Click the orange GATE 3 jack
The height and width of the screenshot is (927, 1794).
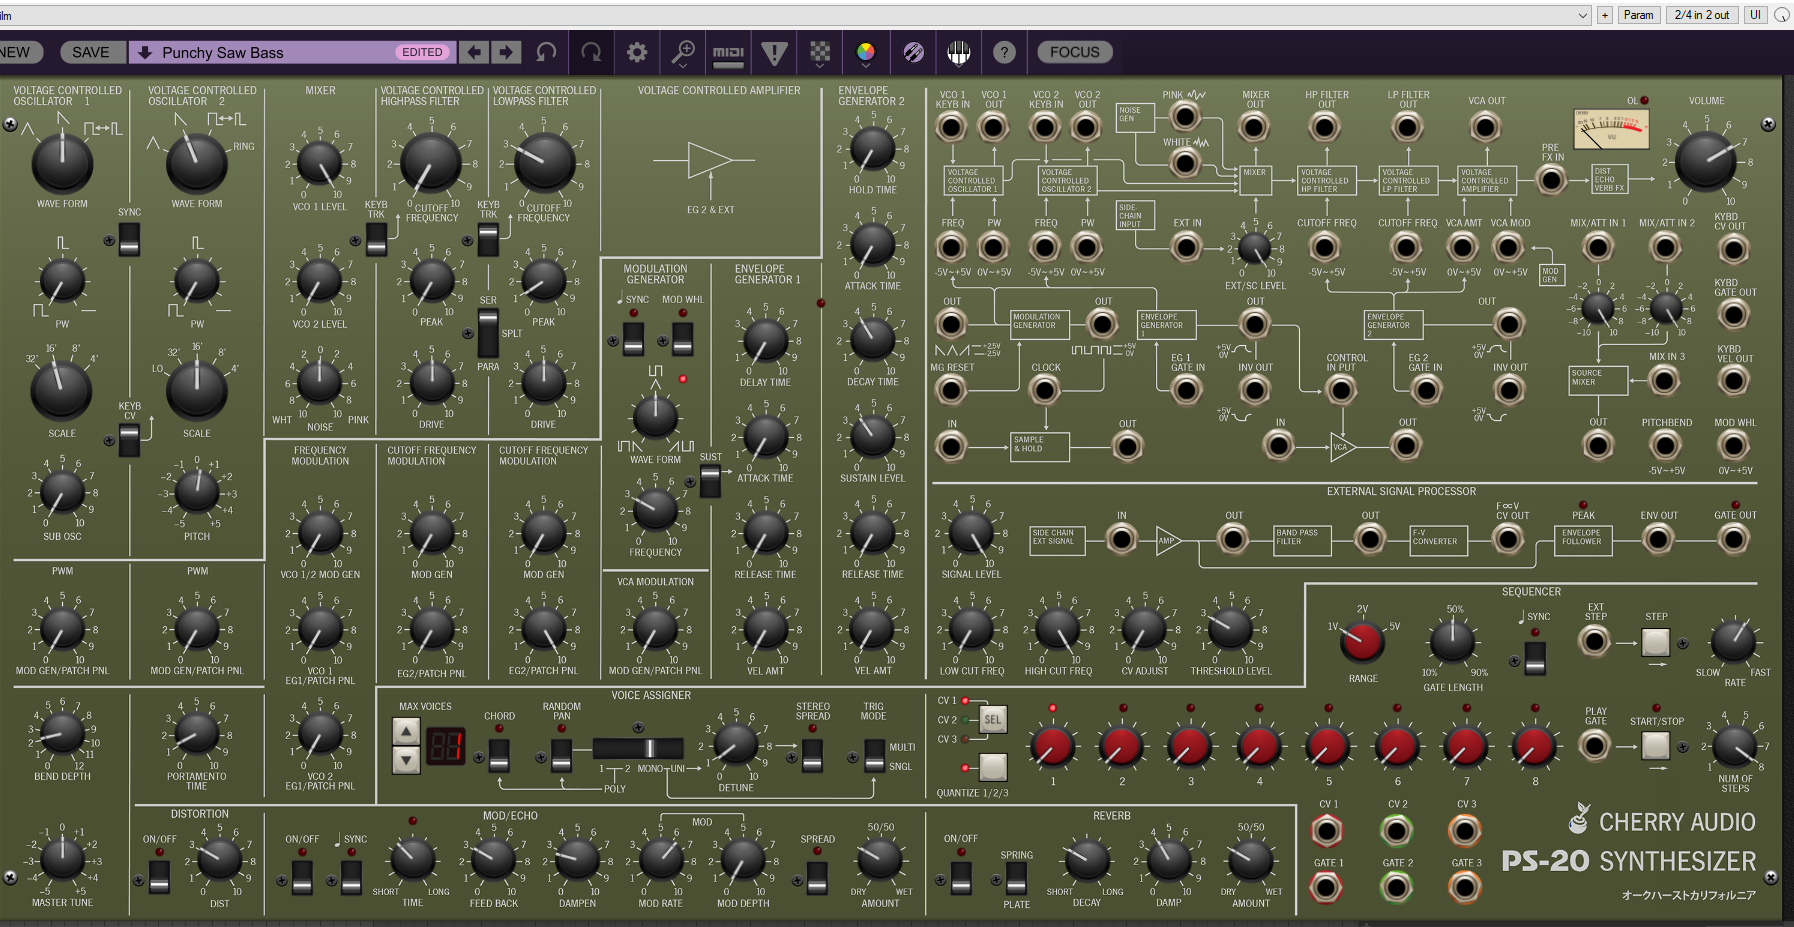click(1465, 887)
